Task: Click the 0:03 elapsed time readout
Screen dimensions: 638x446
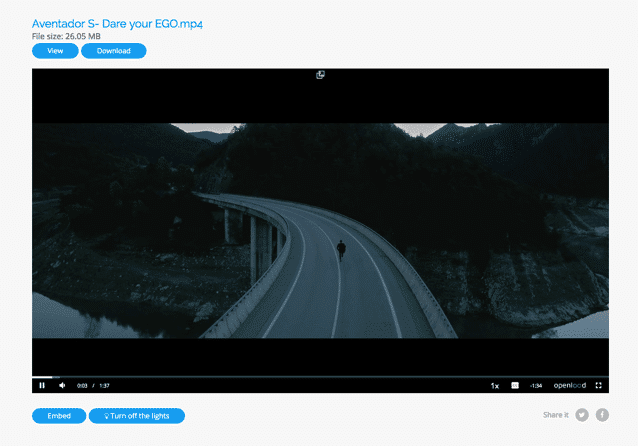Action: [x=82, y=386]
